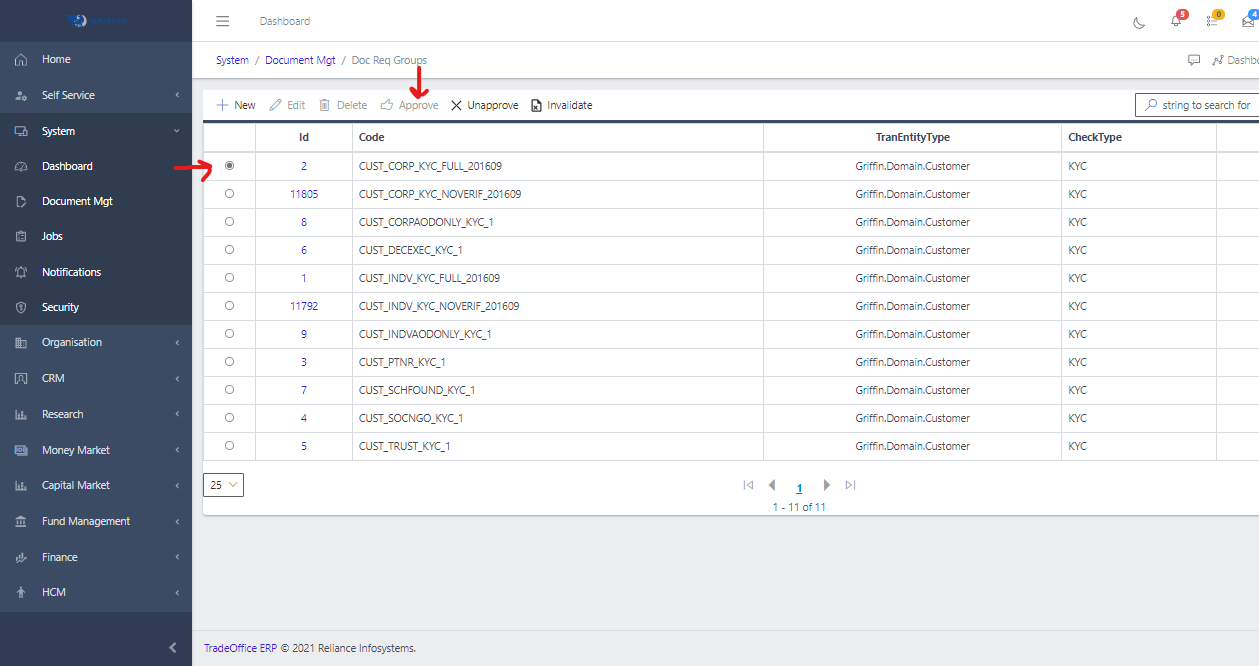Open the page size dropdown showing 25
1259x666 pixels.
(223, 485)
